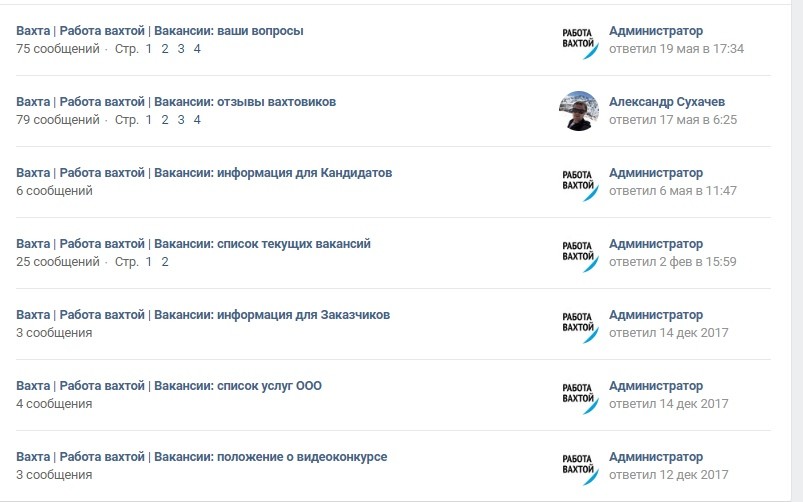The image size is (803, 502).
Task: Go to page 3 of 'отзывы вахтовиков'
Action: [181, 120]
